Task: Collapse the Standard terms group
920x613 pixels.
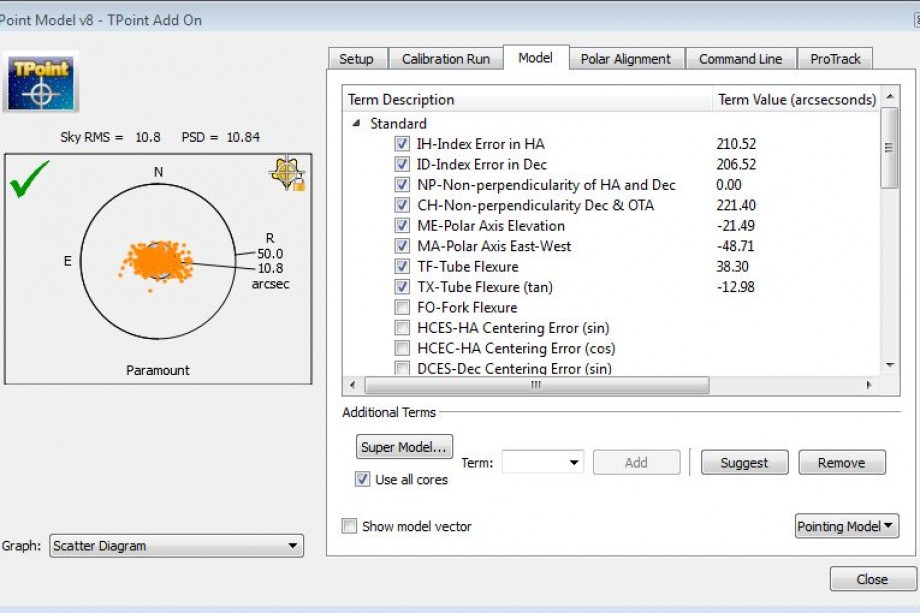Action: (356, 123)
